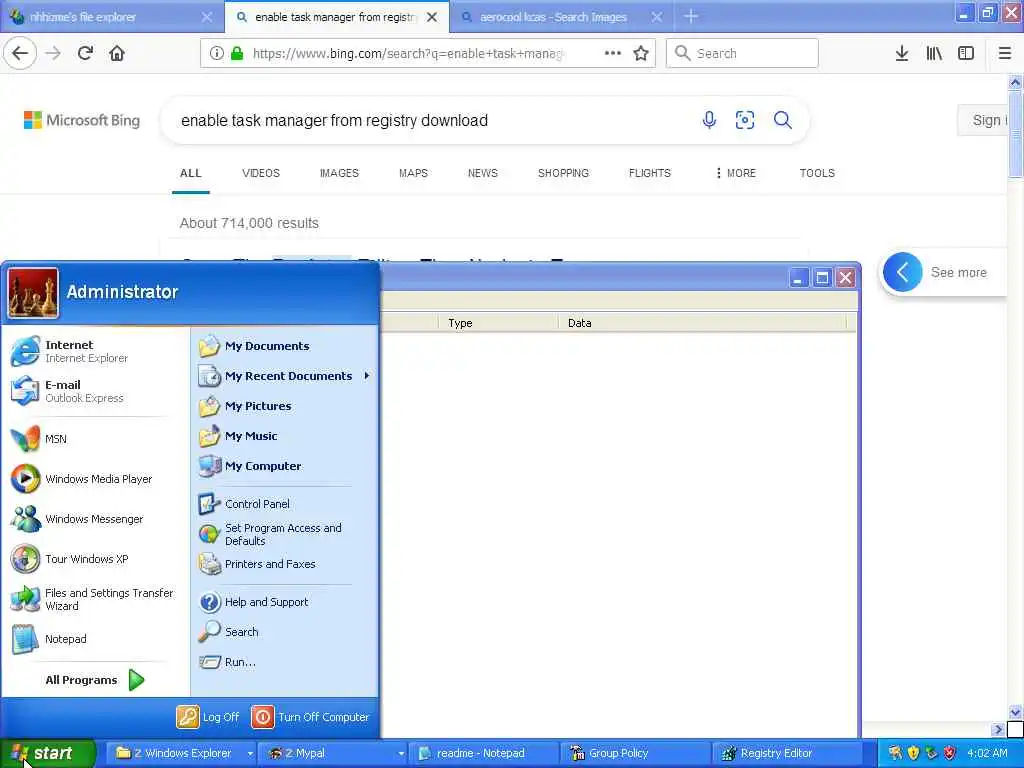Sort Registry Editor by Data column
This screenshot has height=768, width=1024.
[702, 323]
